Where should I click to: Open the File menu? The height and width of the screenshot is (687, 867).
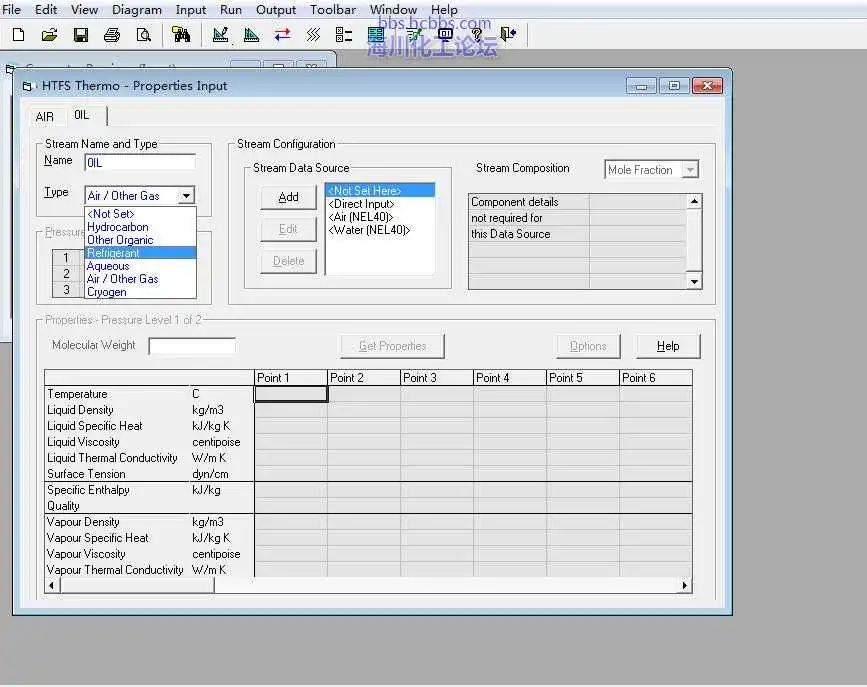click(x=11, y=9)
